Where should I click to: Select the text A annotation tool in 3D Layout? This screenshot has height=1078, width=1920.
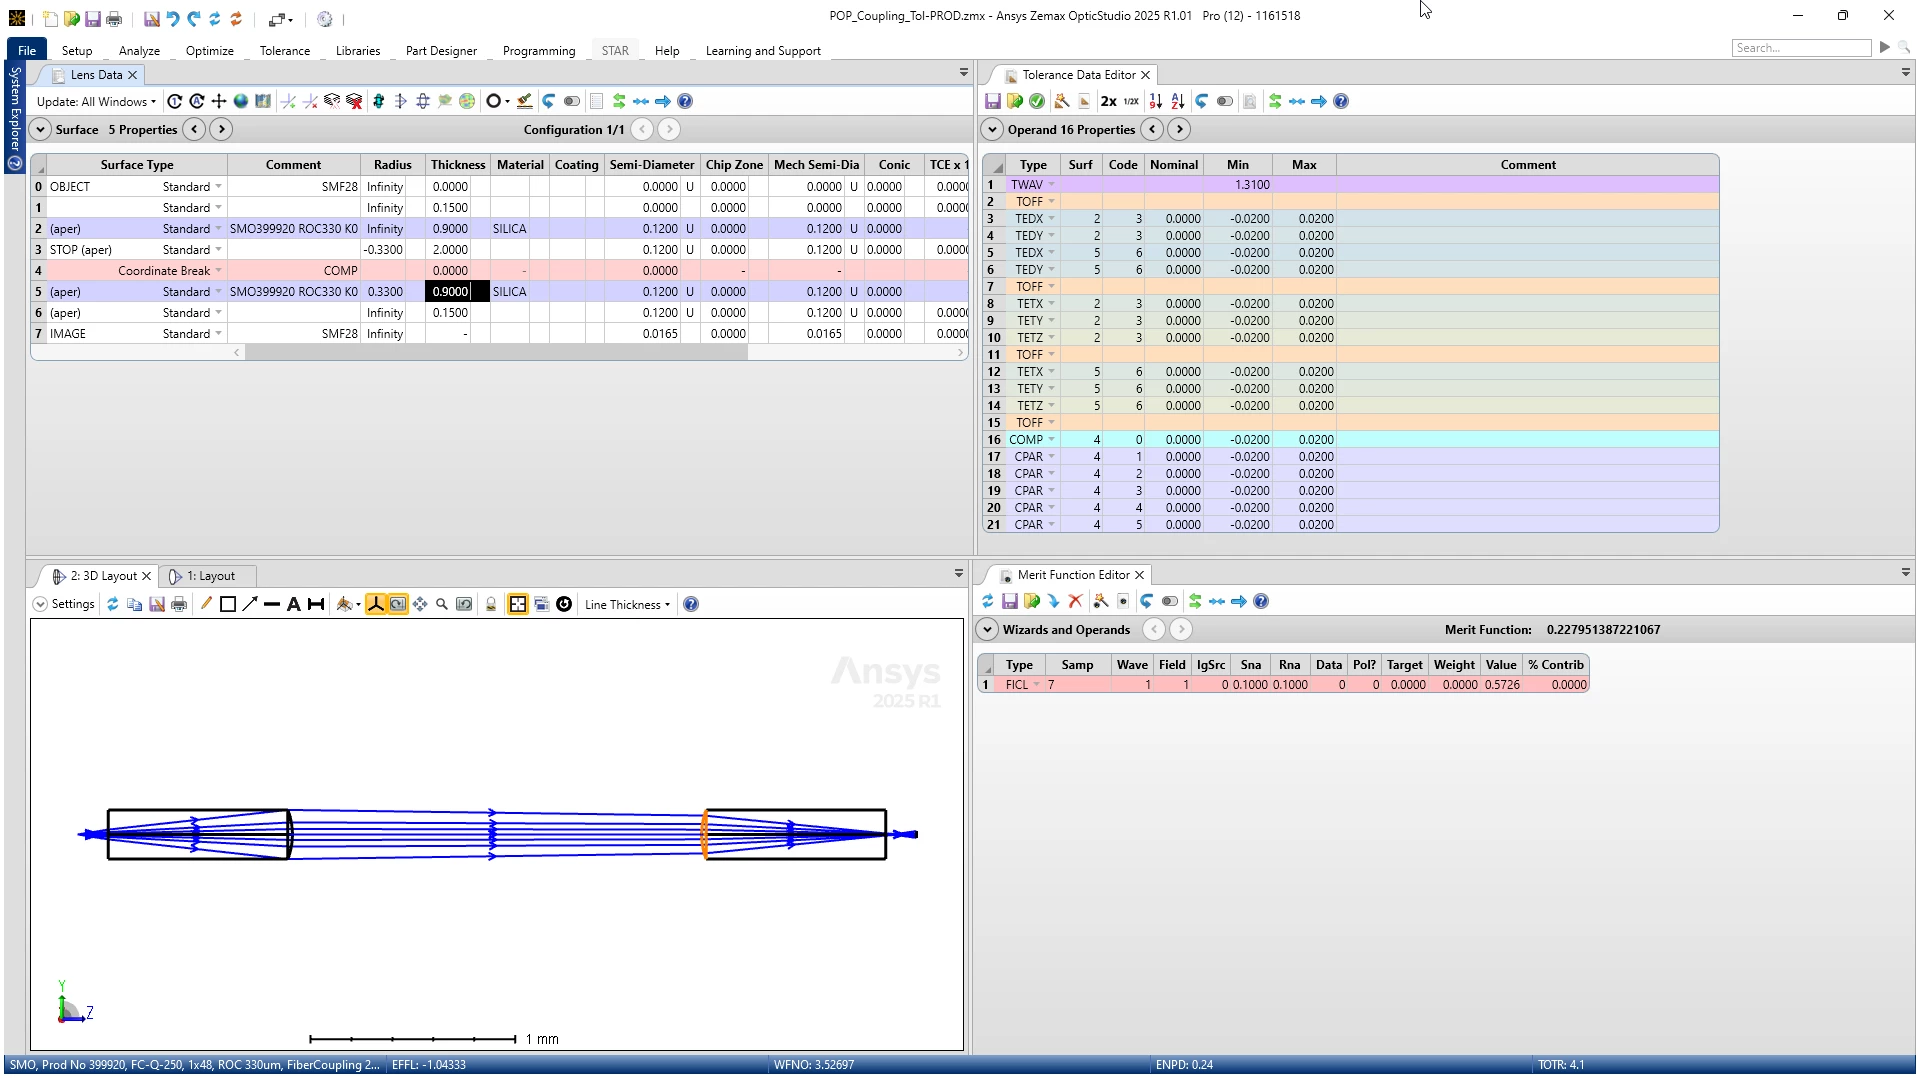pyautogui.click(x=294, y=604)
